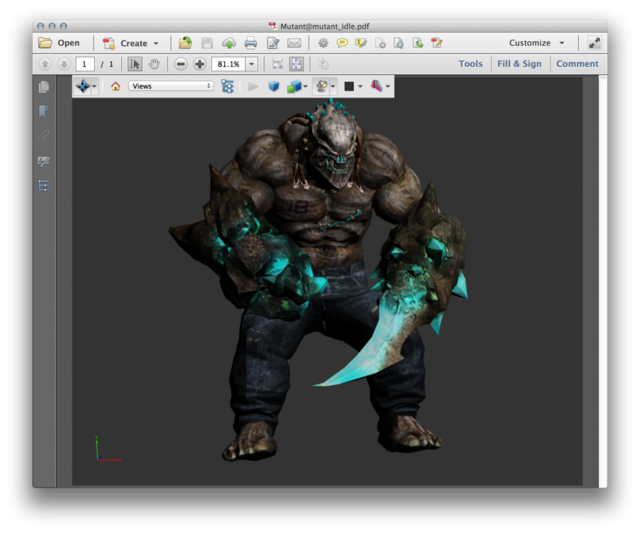Click the extra lighting lamp icon
Screen dimensions: 640x533
click(322, 86)
